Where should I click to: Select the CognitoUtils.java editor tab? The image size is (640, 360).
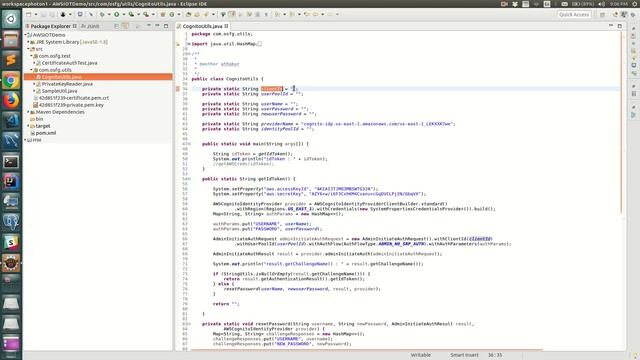[x=202, y=26]
